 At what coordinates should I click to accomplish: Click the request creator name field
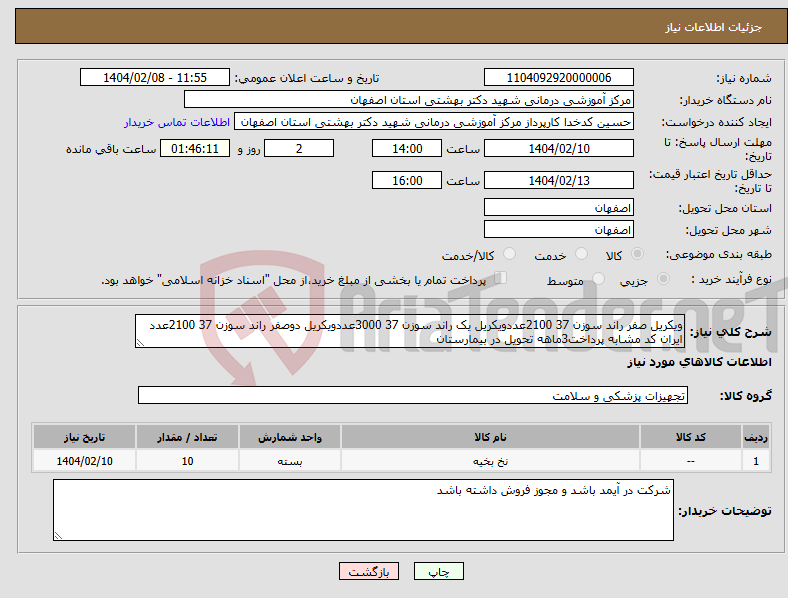tap(434, 122)
